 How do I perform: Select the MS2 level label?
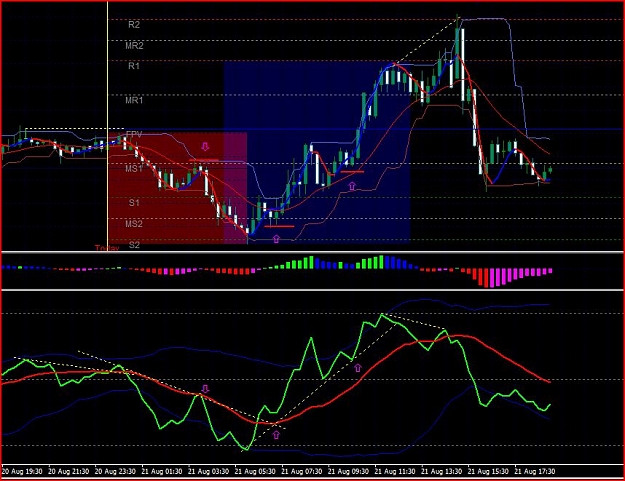click(x=134, y=224)
